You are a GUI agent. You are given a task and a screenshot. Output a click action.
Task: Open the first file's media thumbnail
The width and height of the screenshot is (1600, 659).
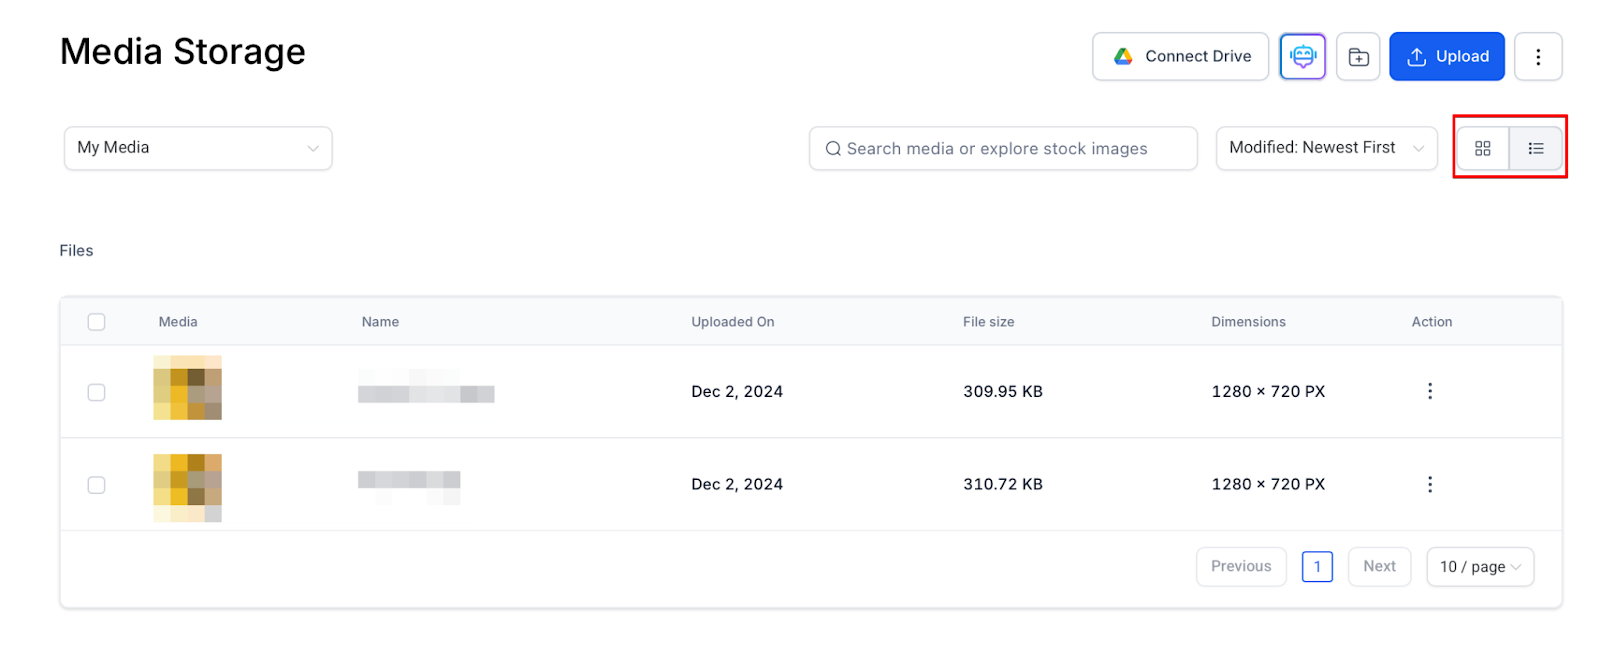187,388
